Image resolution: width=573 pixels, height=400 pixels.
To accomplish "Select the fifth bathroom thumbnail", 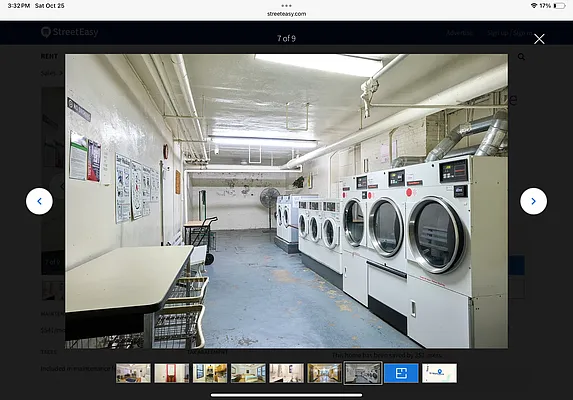I will pos(286,373).
